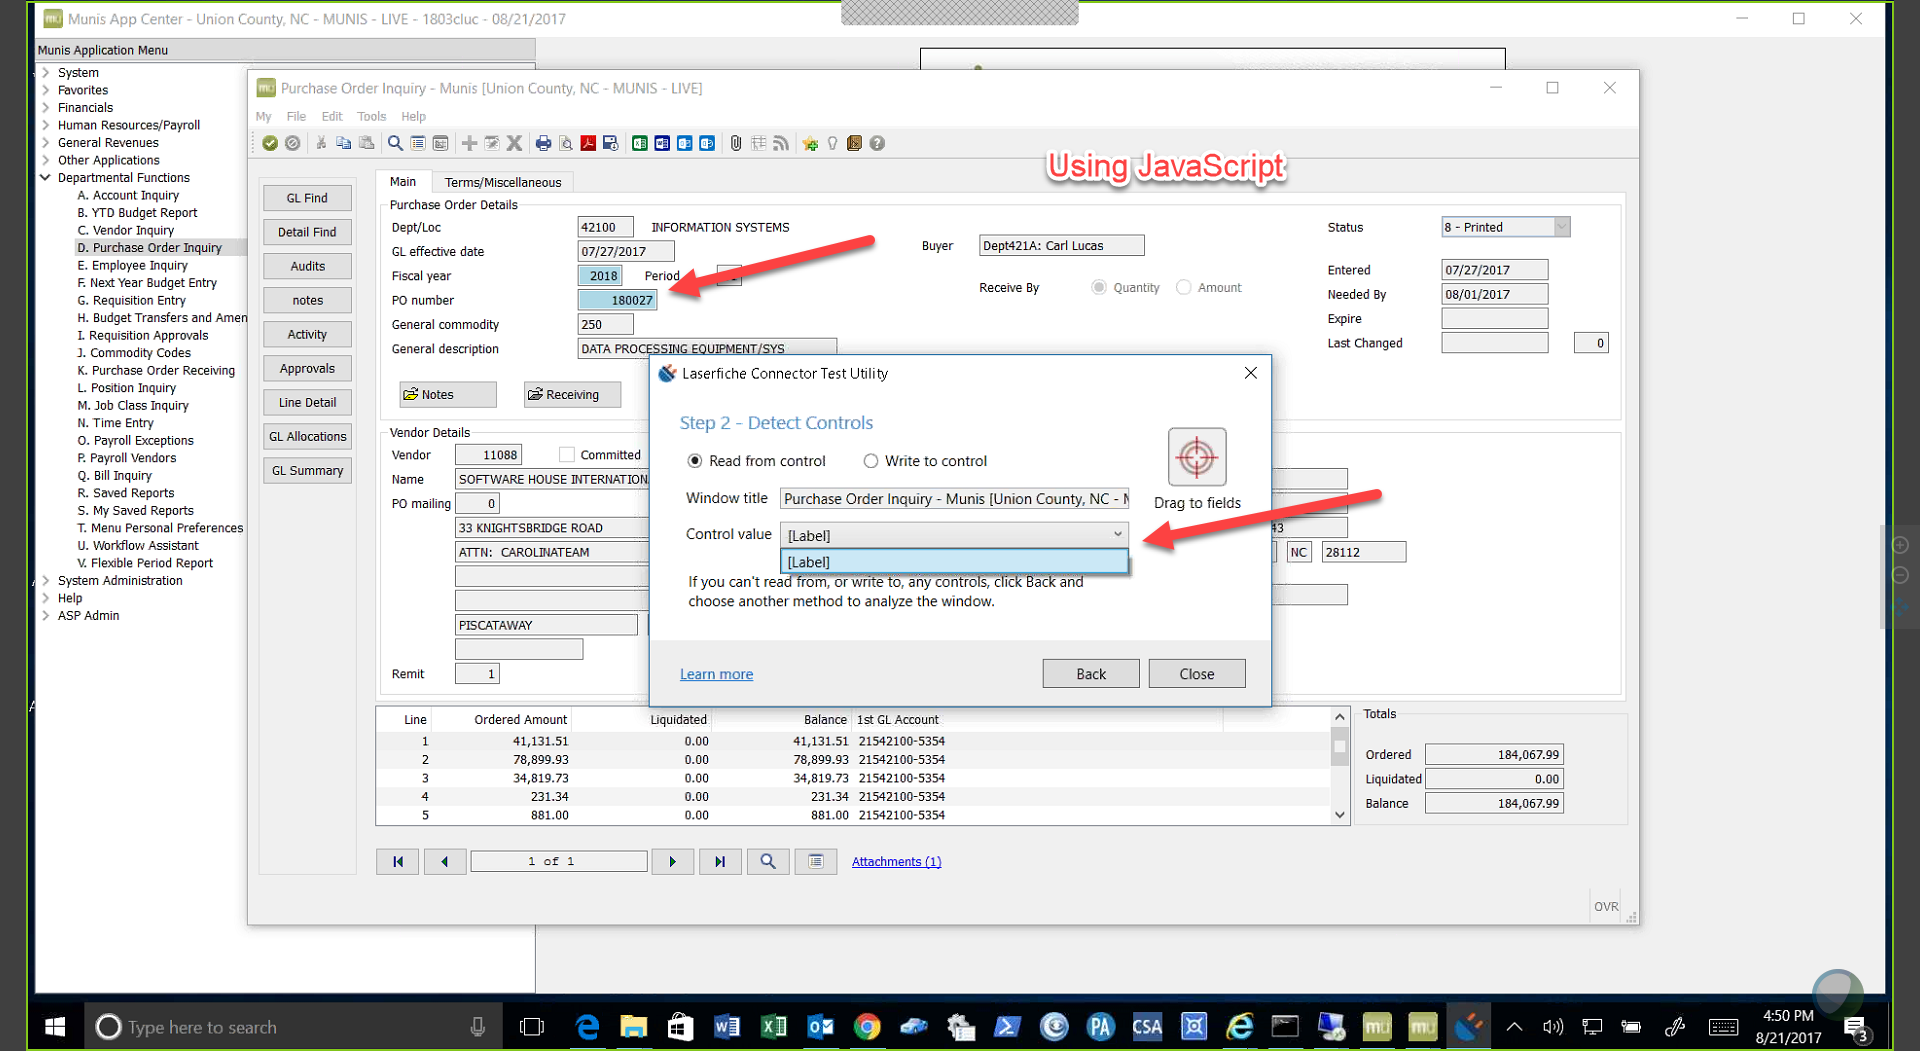
Task: Open the Attachments (1) link
Action: point(896,861)
